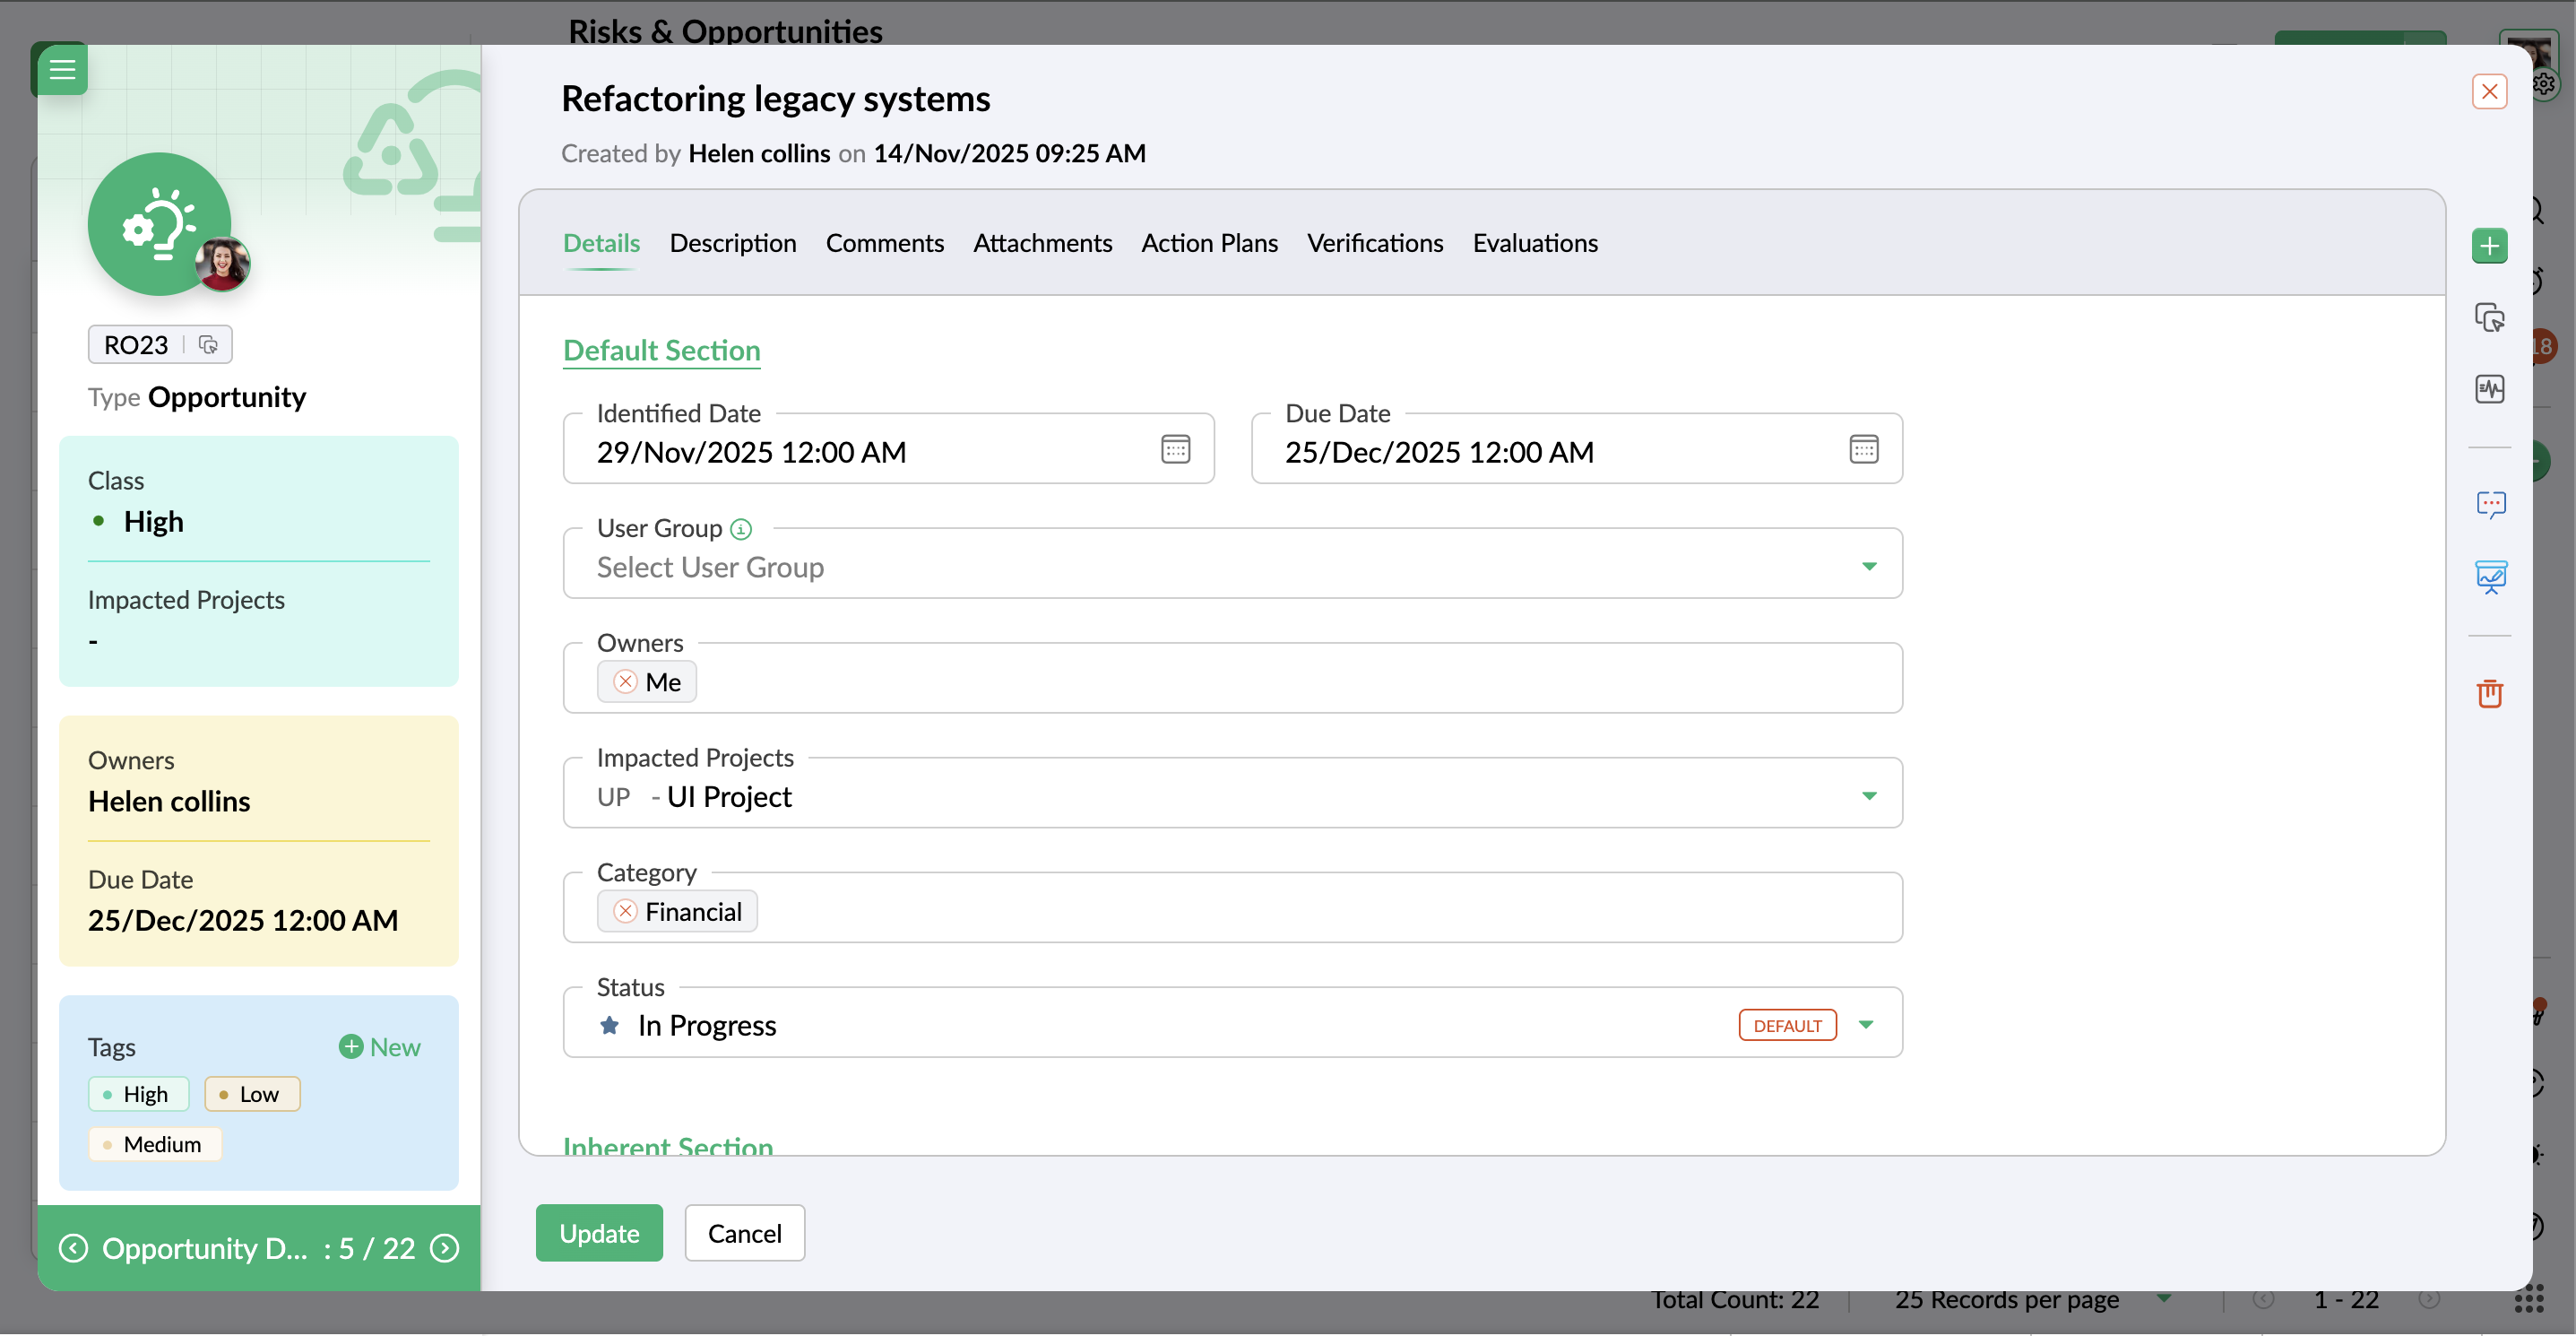Go to next opportunity record arrow

(445, 1248)
